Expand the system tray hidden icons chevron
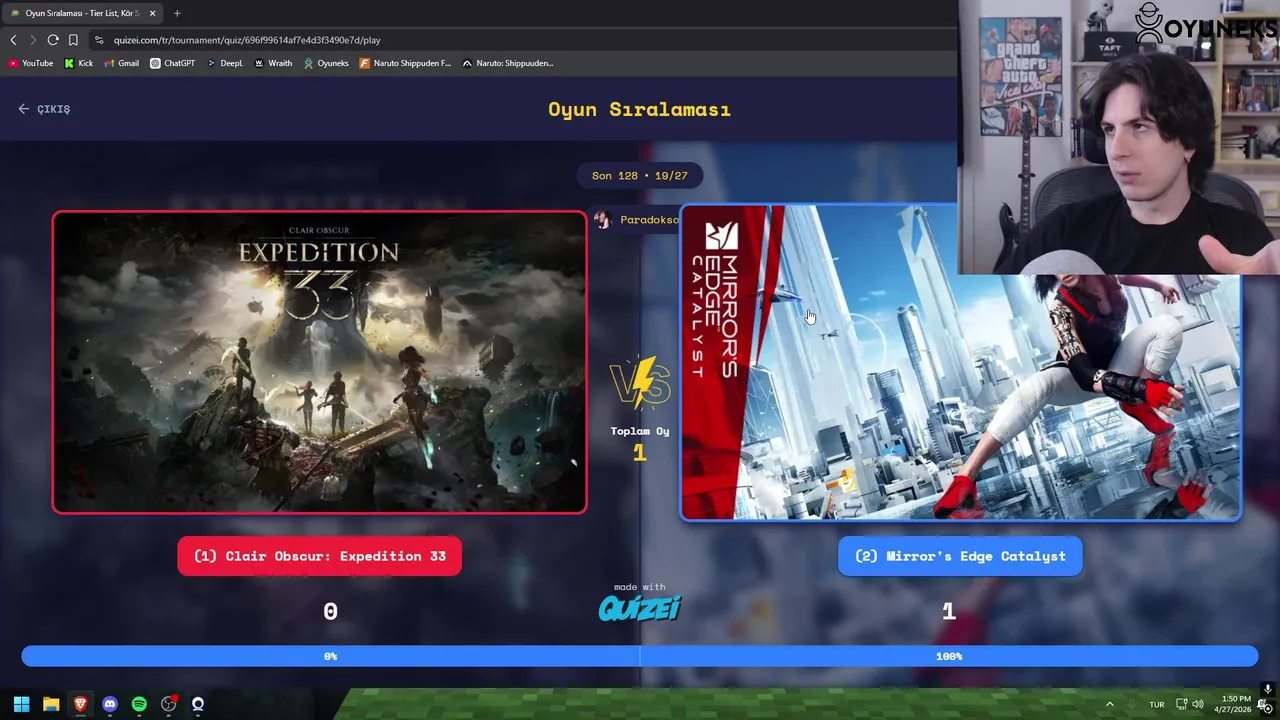 point(1109,704)
